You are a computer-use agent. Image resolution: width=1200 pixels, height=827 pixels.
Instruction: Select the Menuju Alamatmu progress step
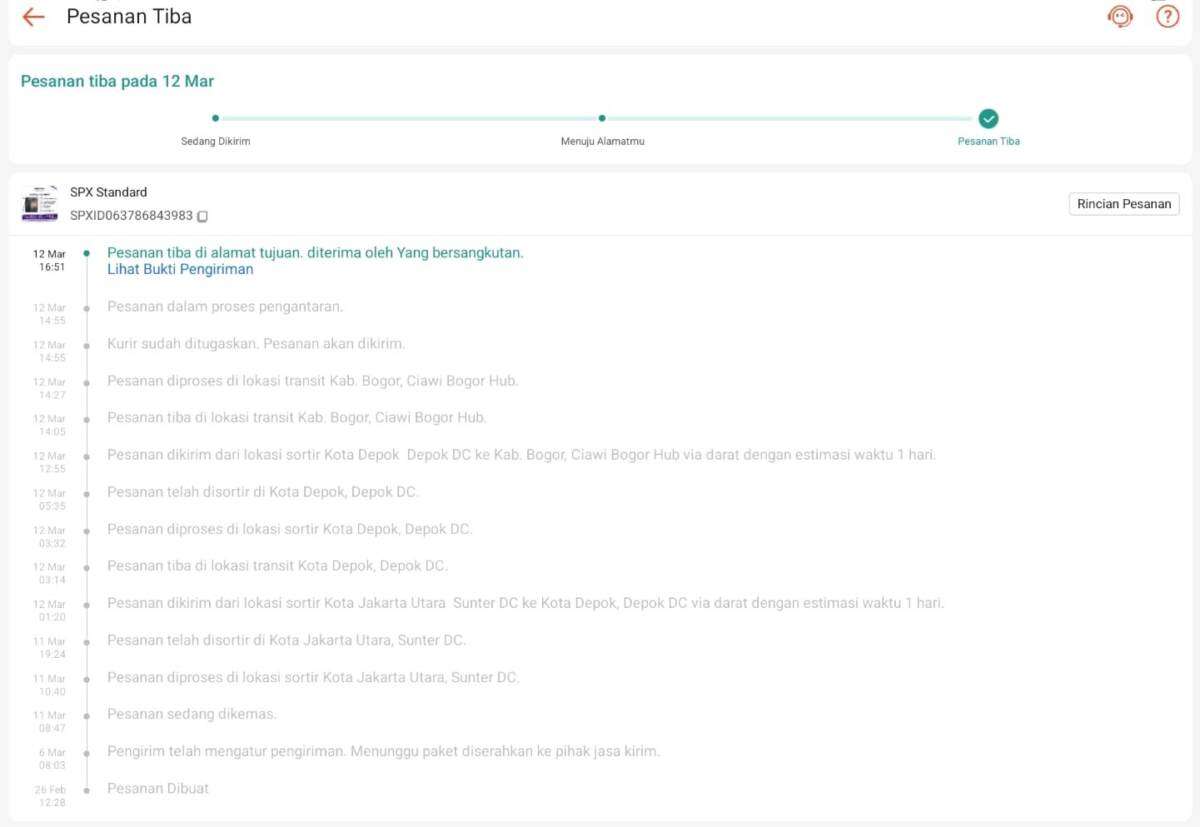602,141
